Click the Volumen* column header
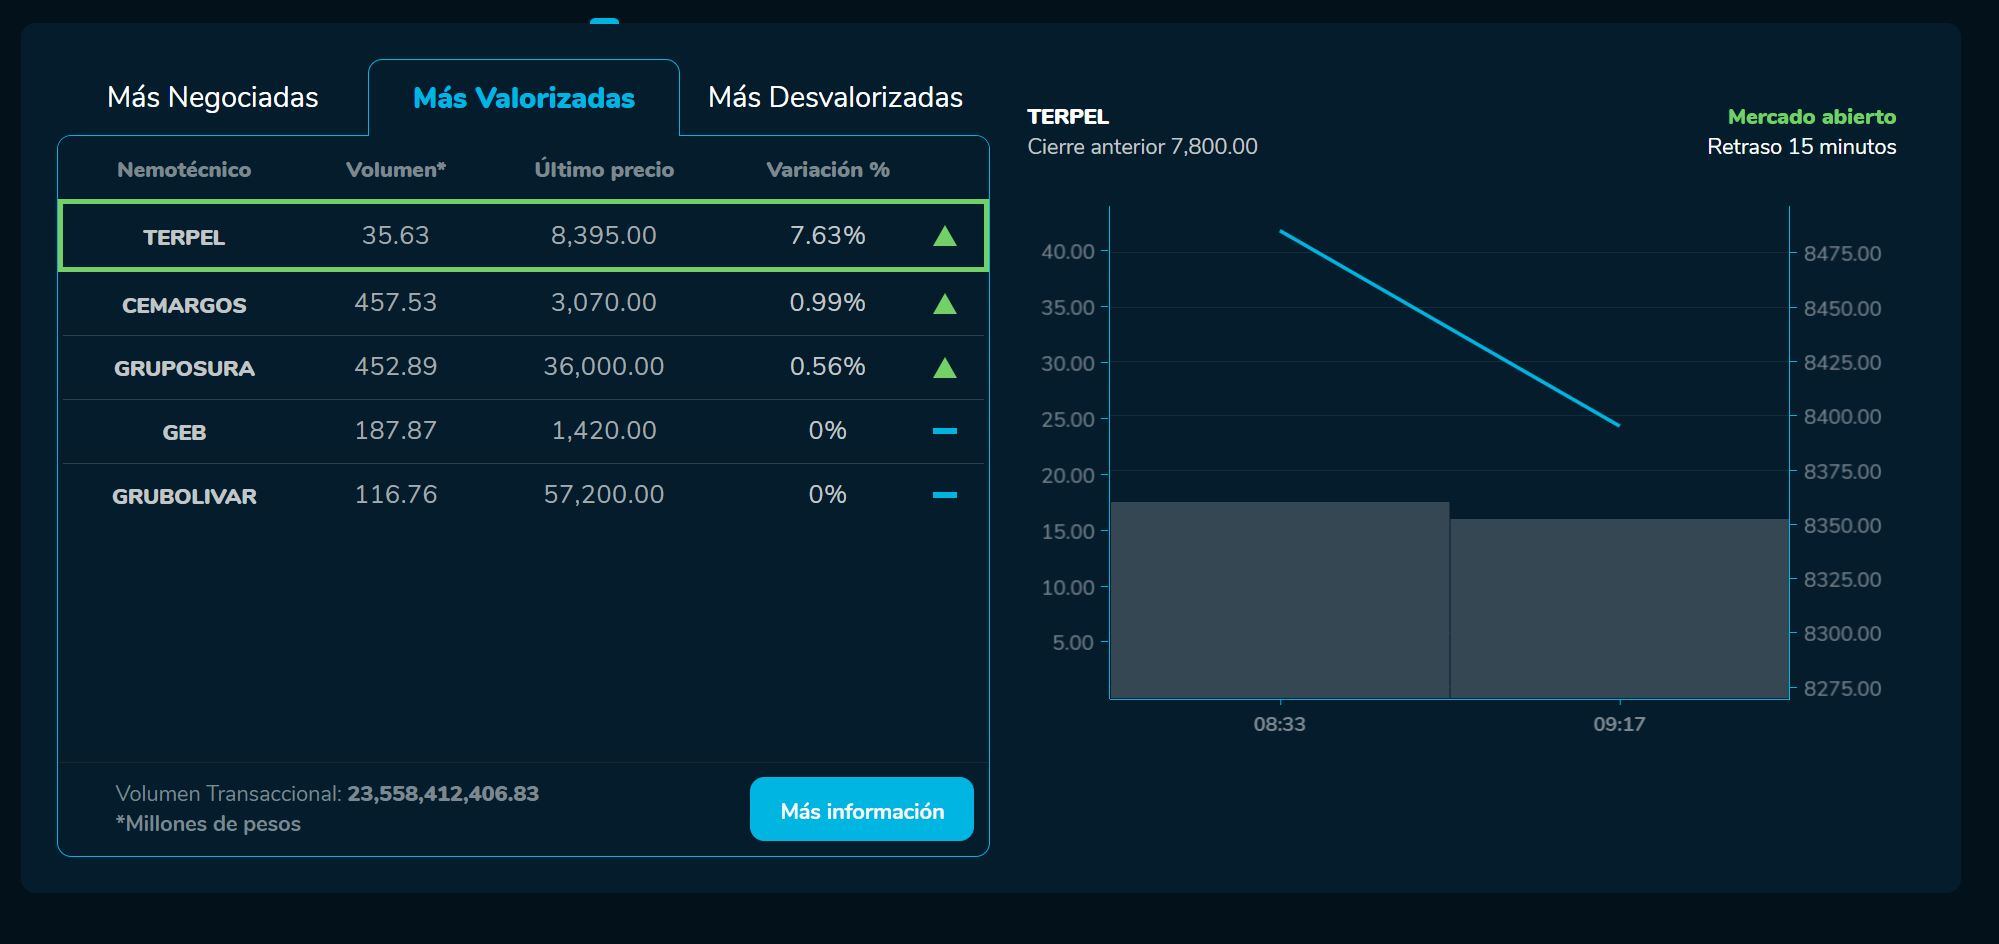The image size is (1999, 944). (x=396, y=170)
